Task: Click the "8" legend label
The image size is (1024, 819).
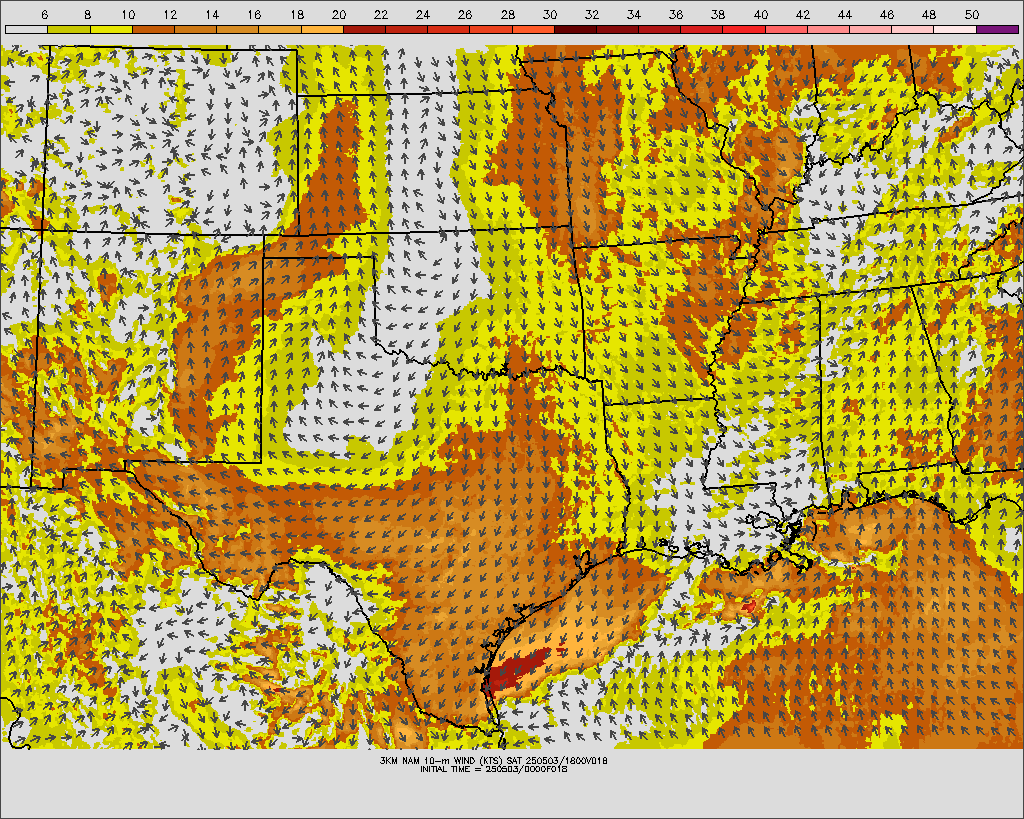Action: click(x=88, y=14)
